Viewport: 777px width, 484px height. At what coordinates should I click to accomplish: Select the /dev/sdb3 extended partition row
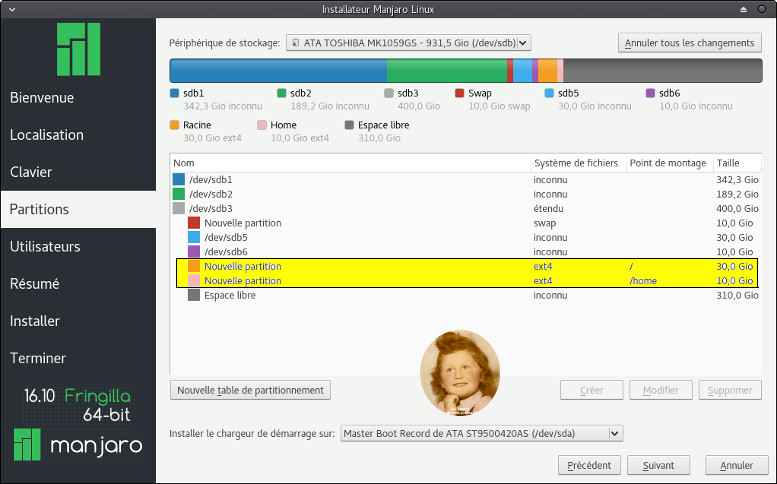[350, 208]
